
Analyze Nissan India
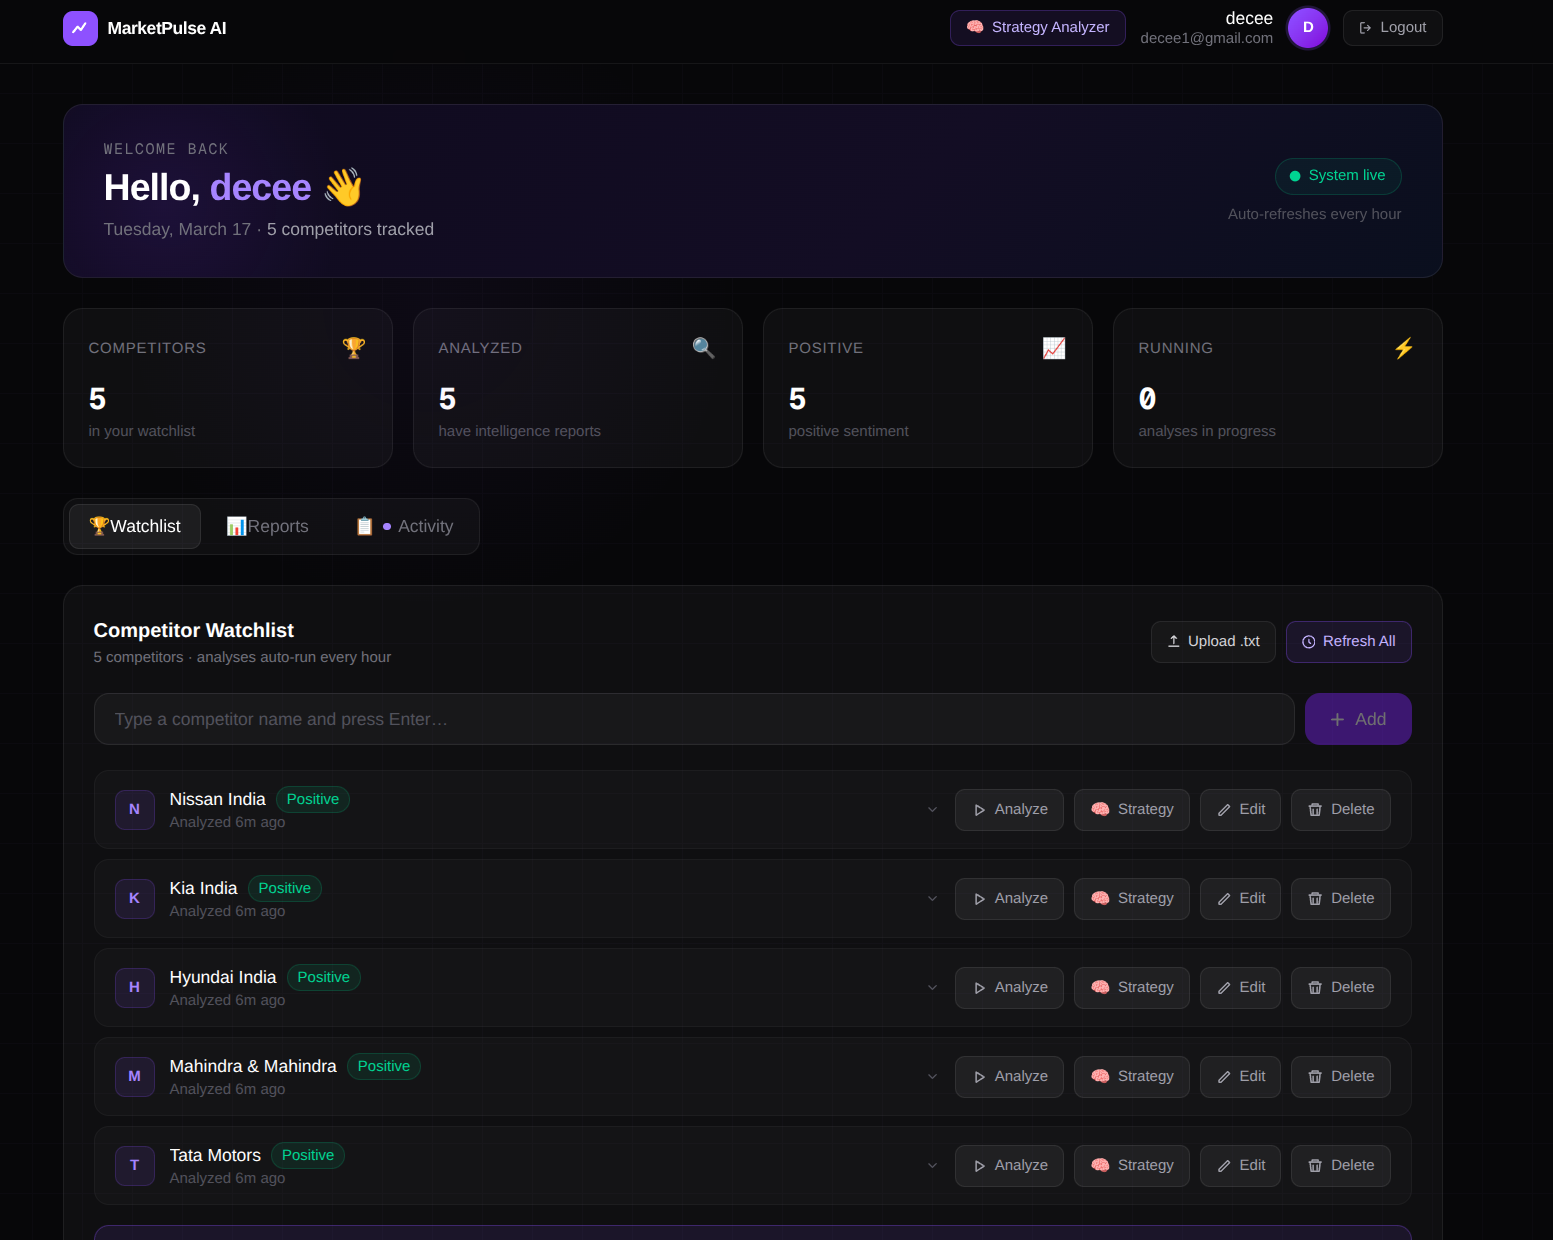pyautogui.click(x=1009, y=810)
